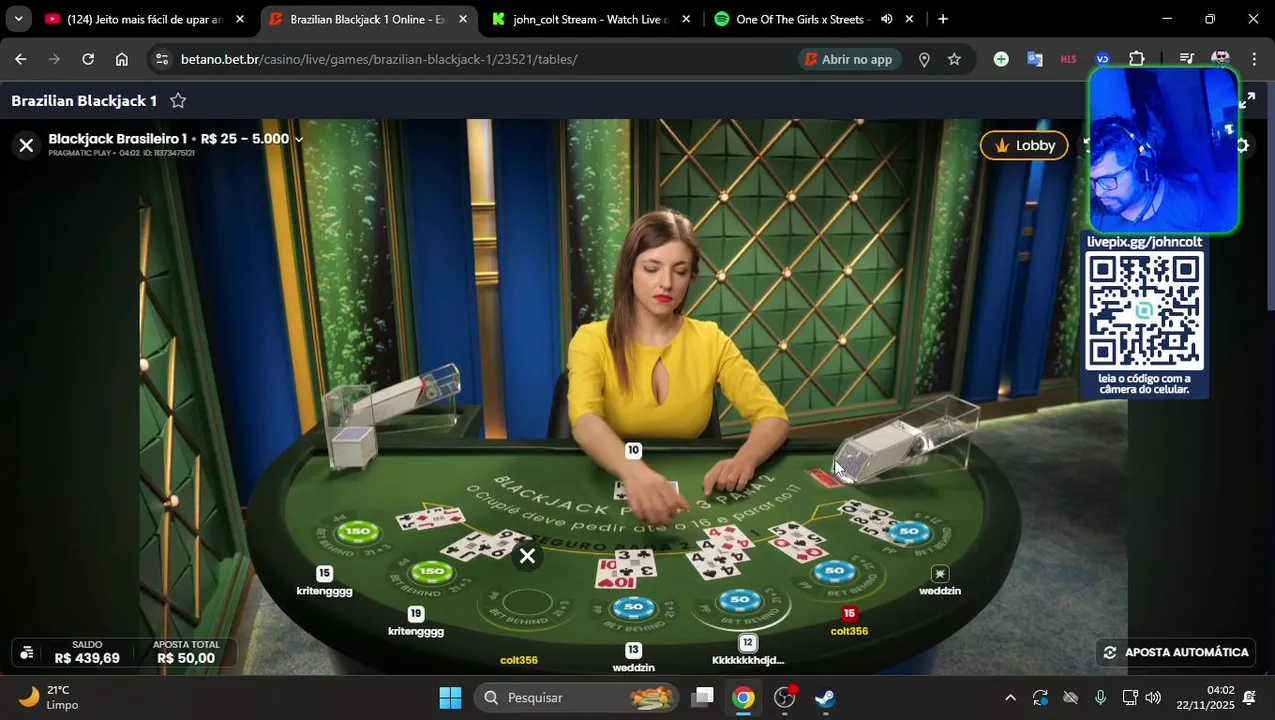Bookmark this page with the star

pos(954,59)
